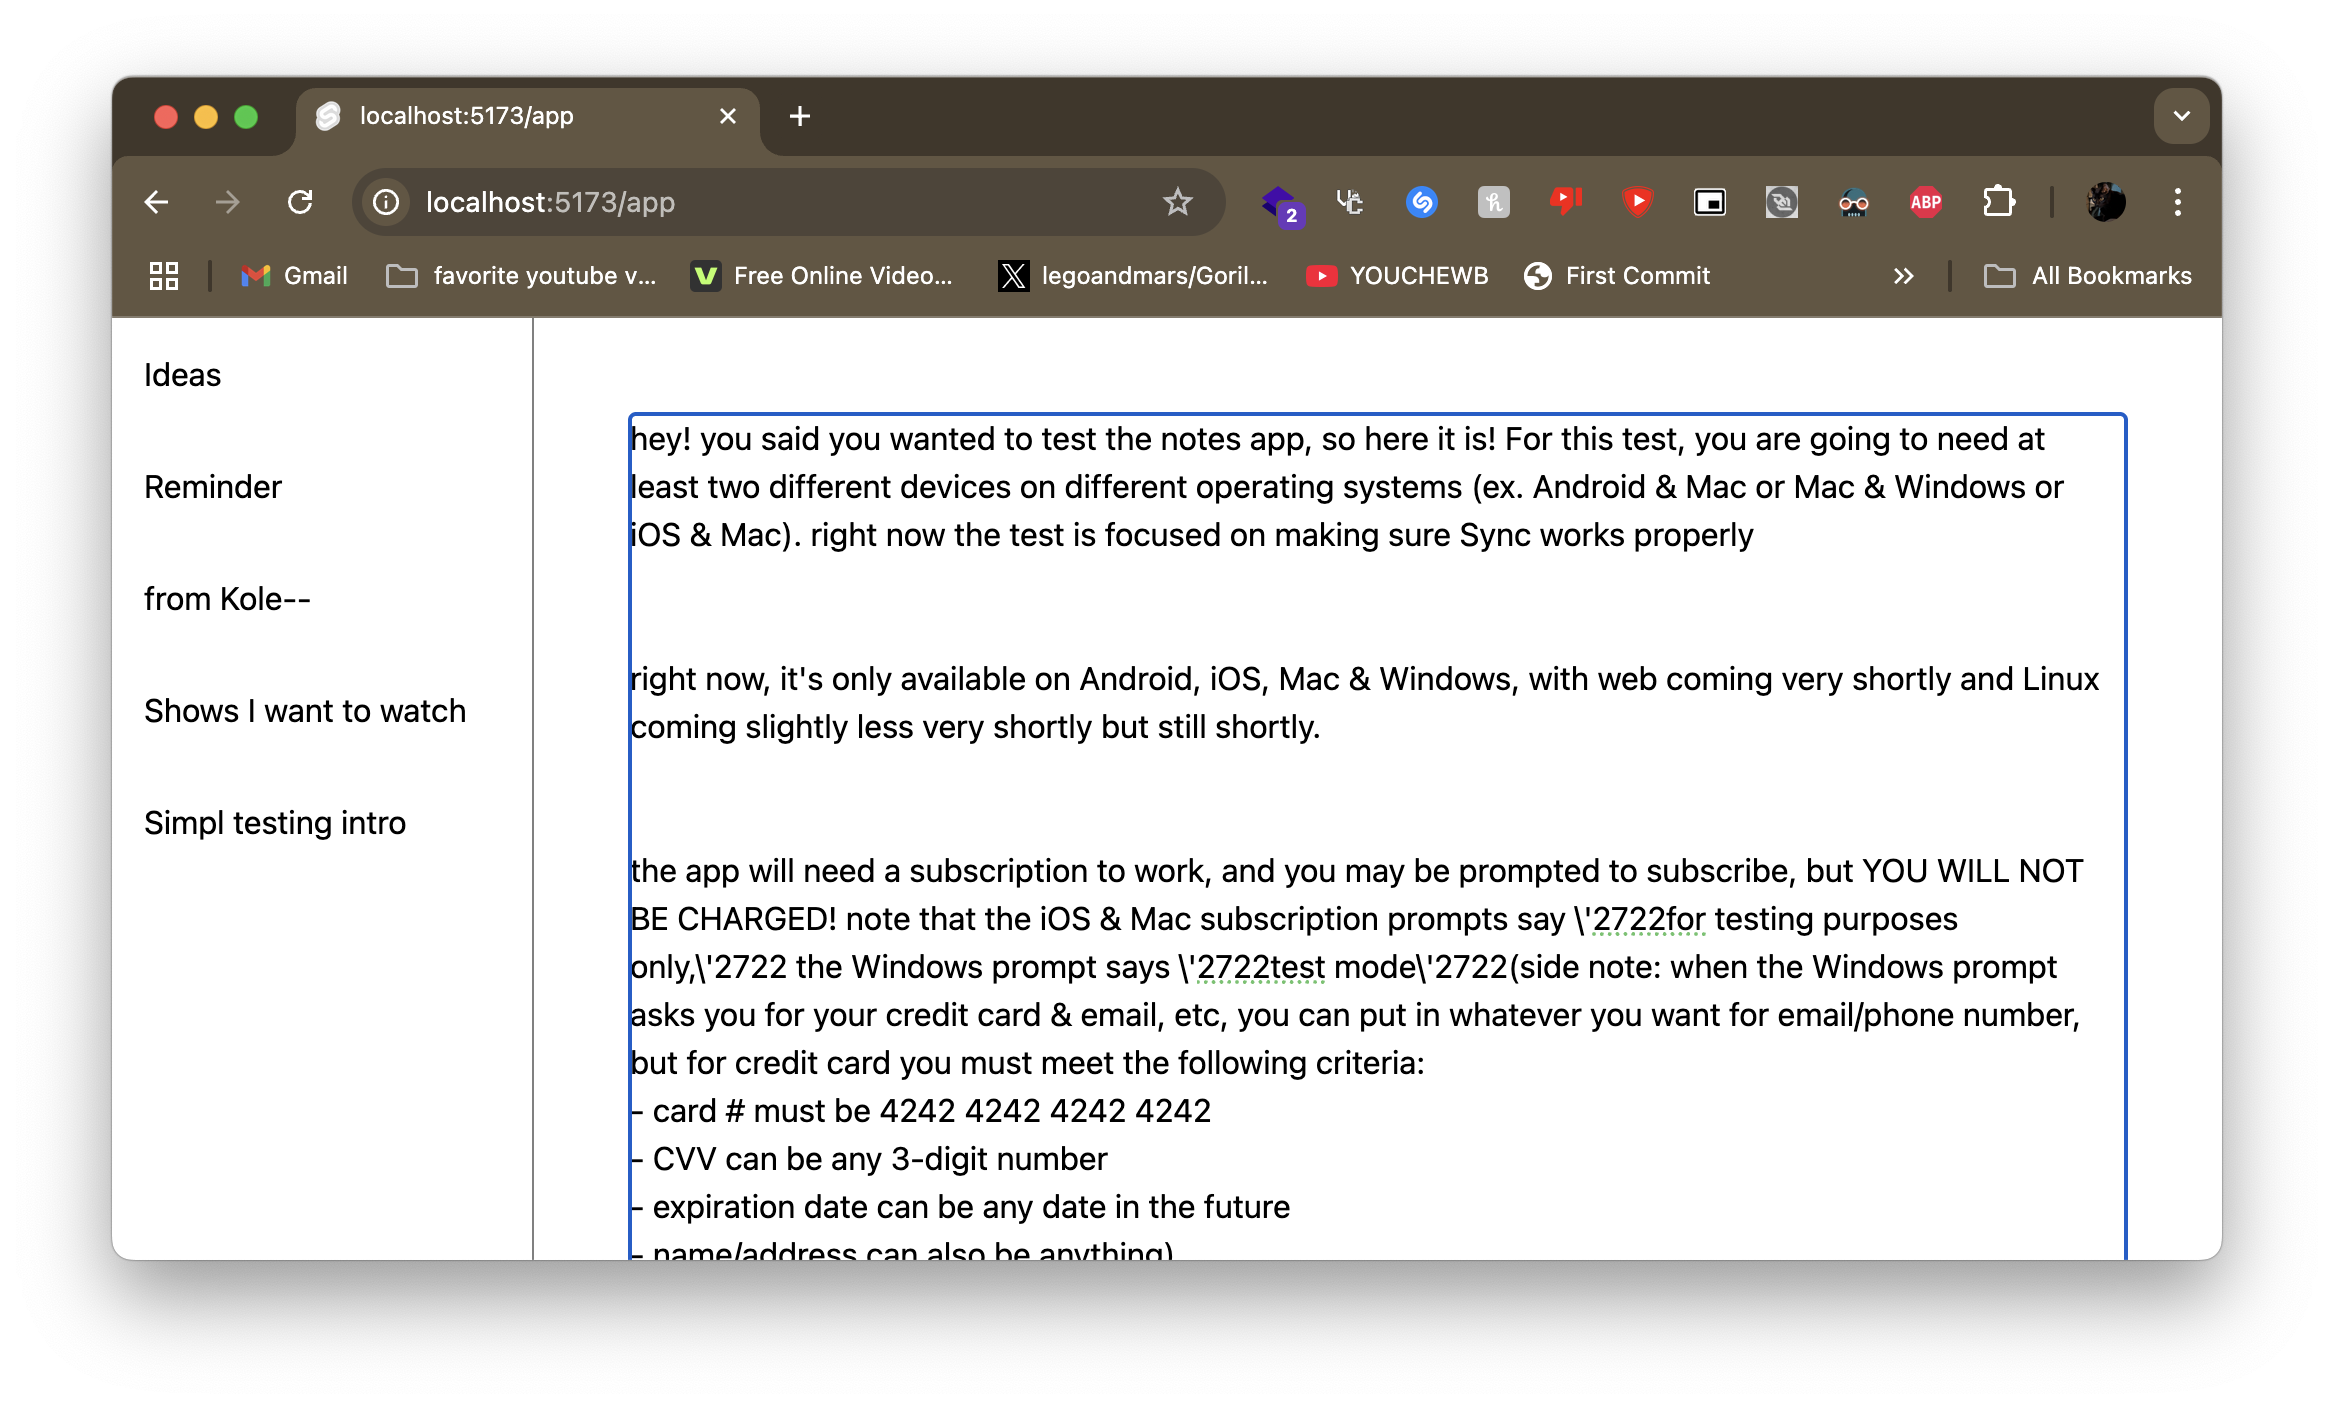Screen dimensions: 2334x1408
Task: Open the red YouTube enhancer extension
Action: 1637,201
